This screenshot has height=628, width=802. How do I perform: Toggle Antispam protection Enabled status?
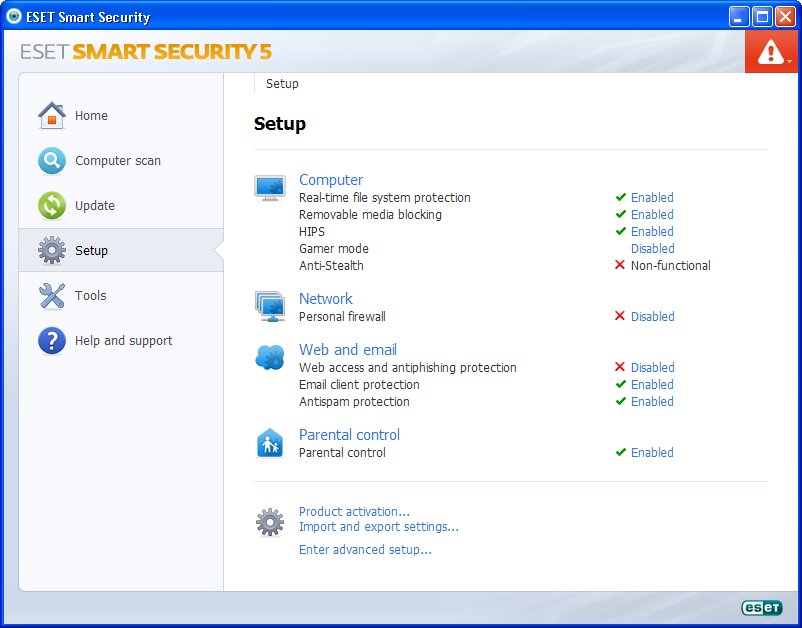pos(652,401)
